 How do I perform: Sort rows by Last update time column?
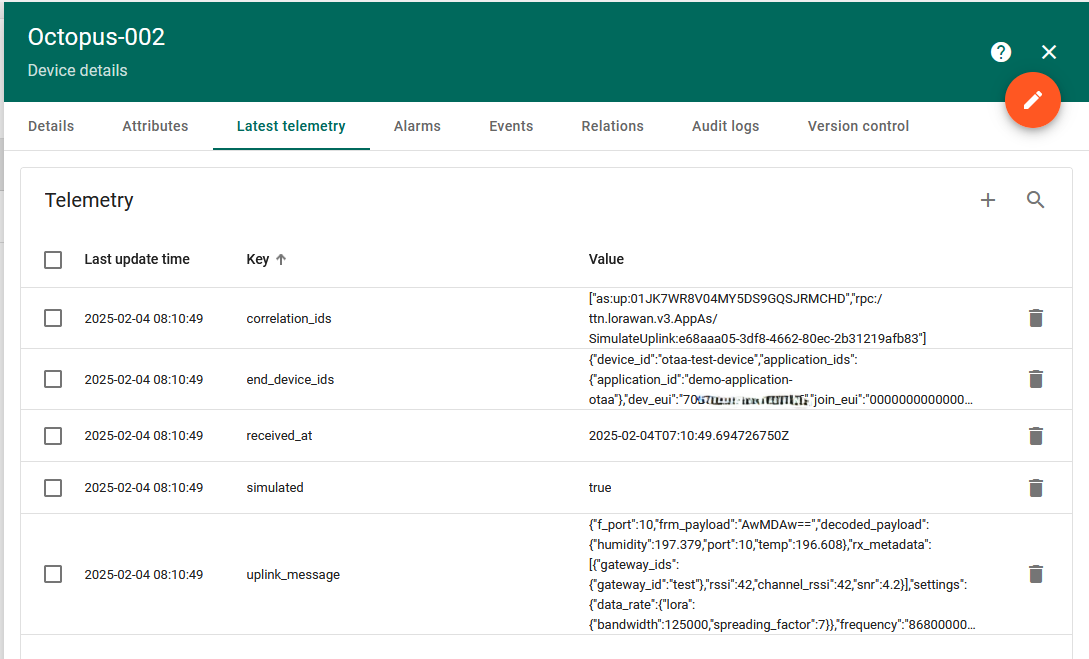coord(137,259)
